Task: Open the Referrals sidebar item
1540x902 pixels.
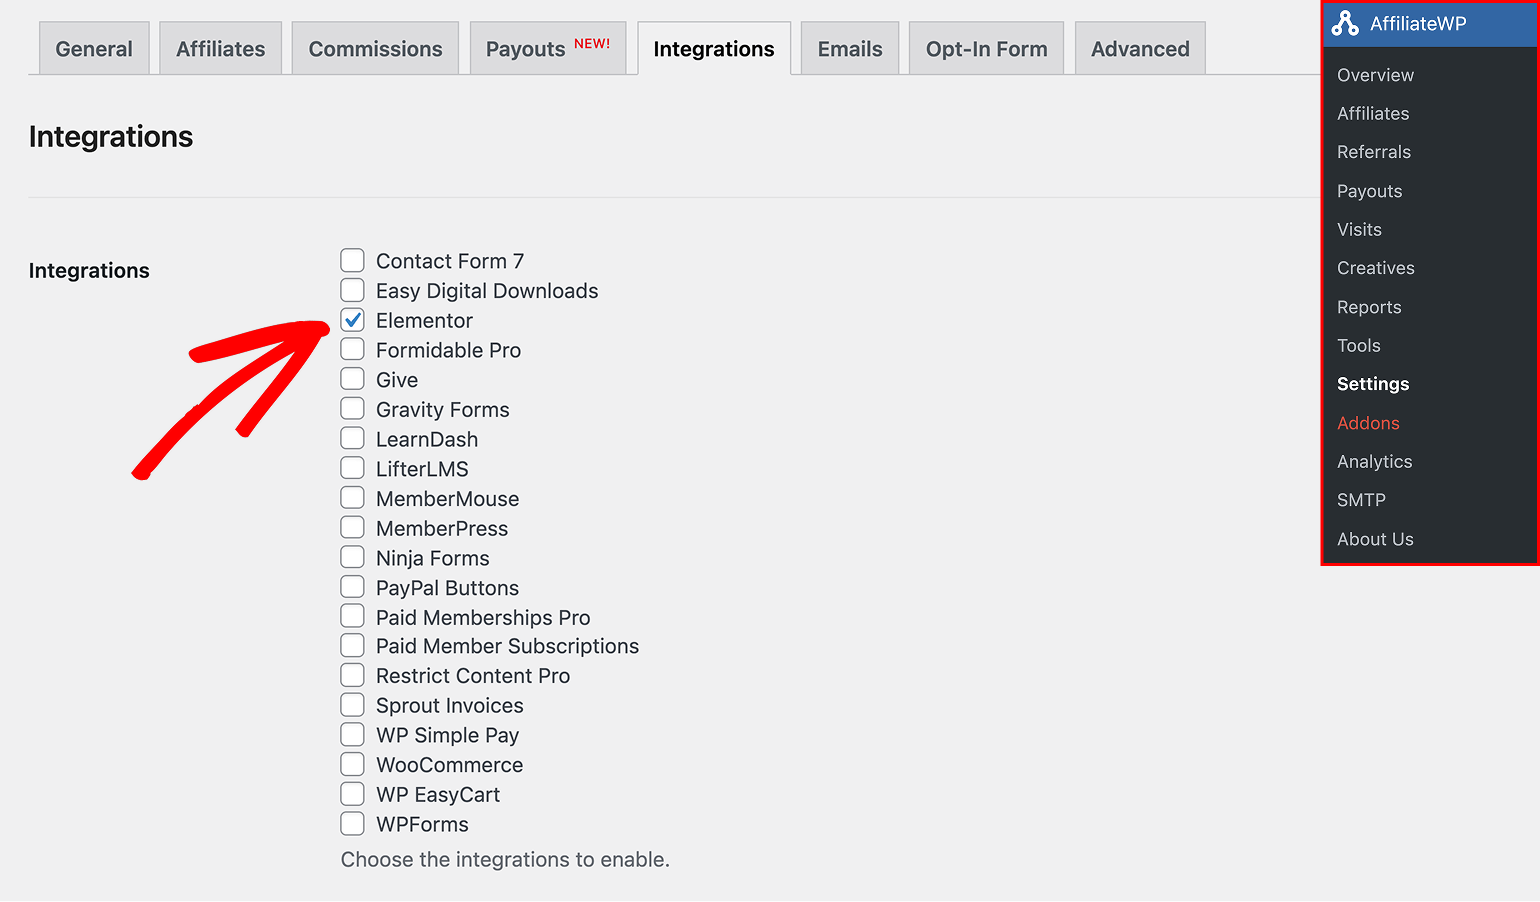Action: [1374, 152]
